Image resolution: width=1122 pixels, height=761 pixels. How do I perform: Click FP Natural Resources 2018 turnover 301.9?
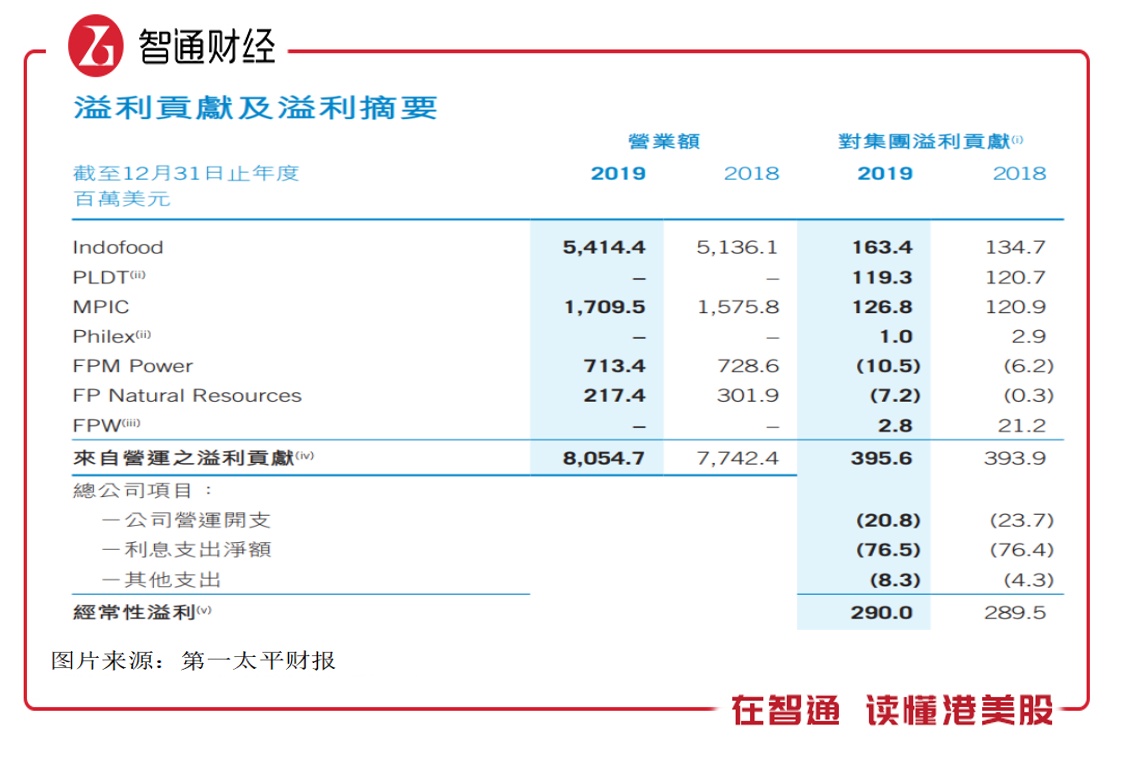pos(748,396)
